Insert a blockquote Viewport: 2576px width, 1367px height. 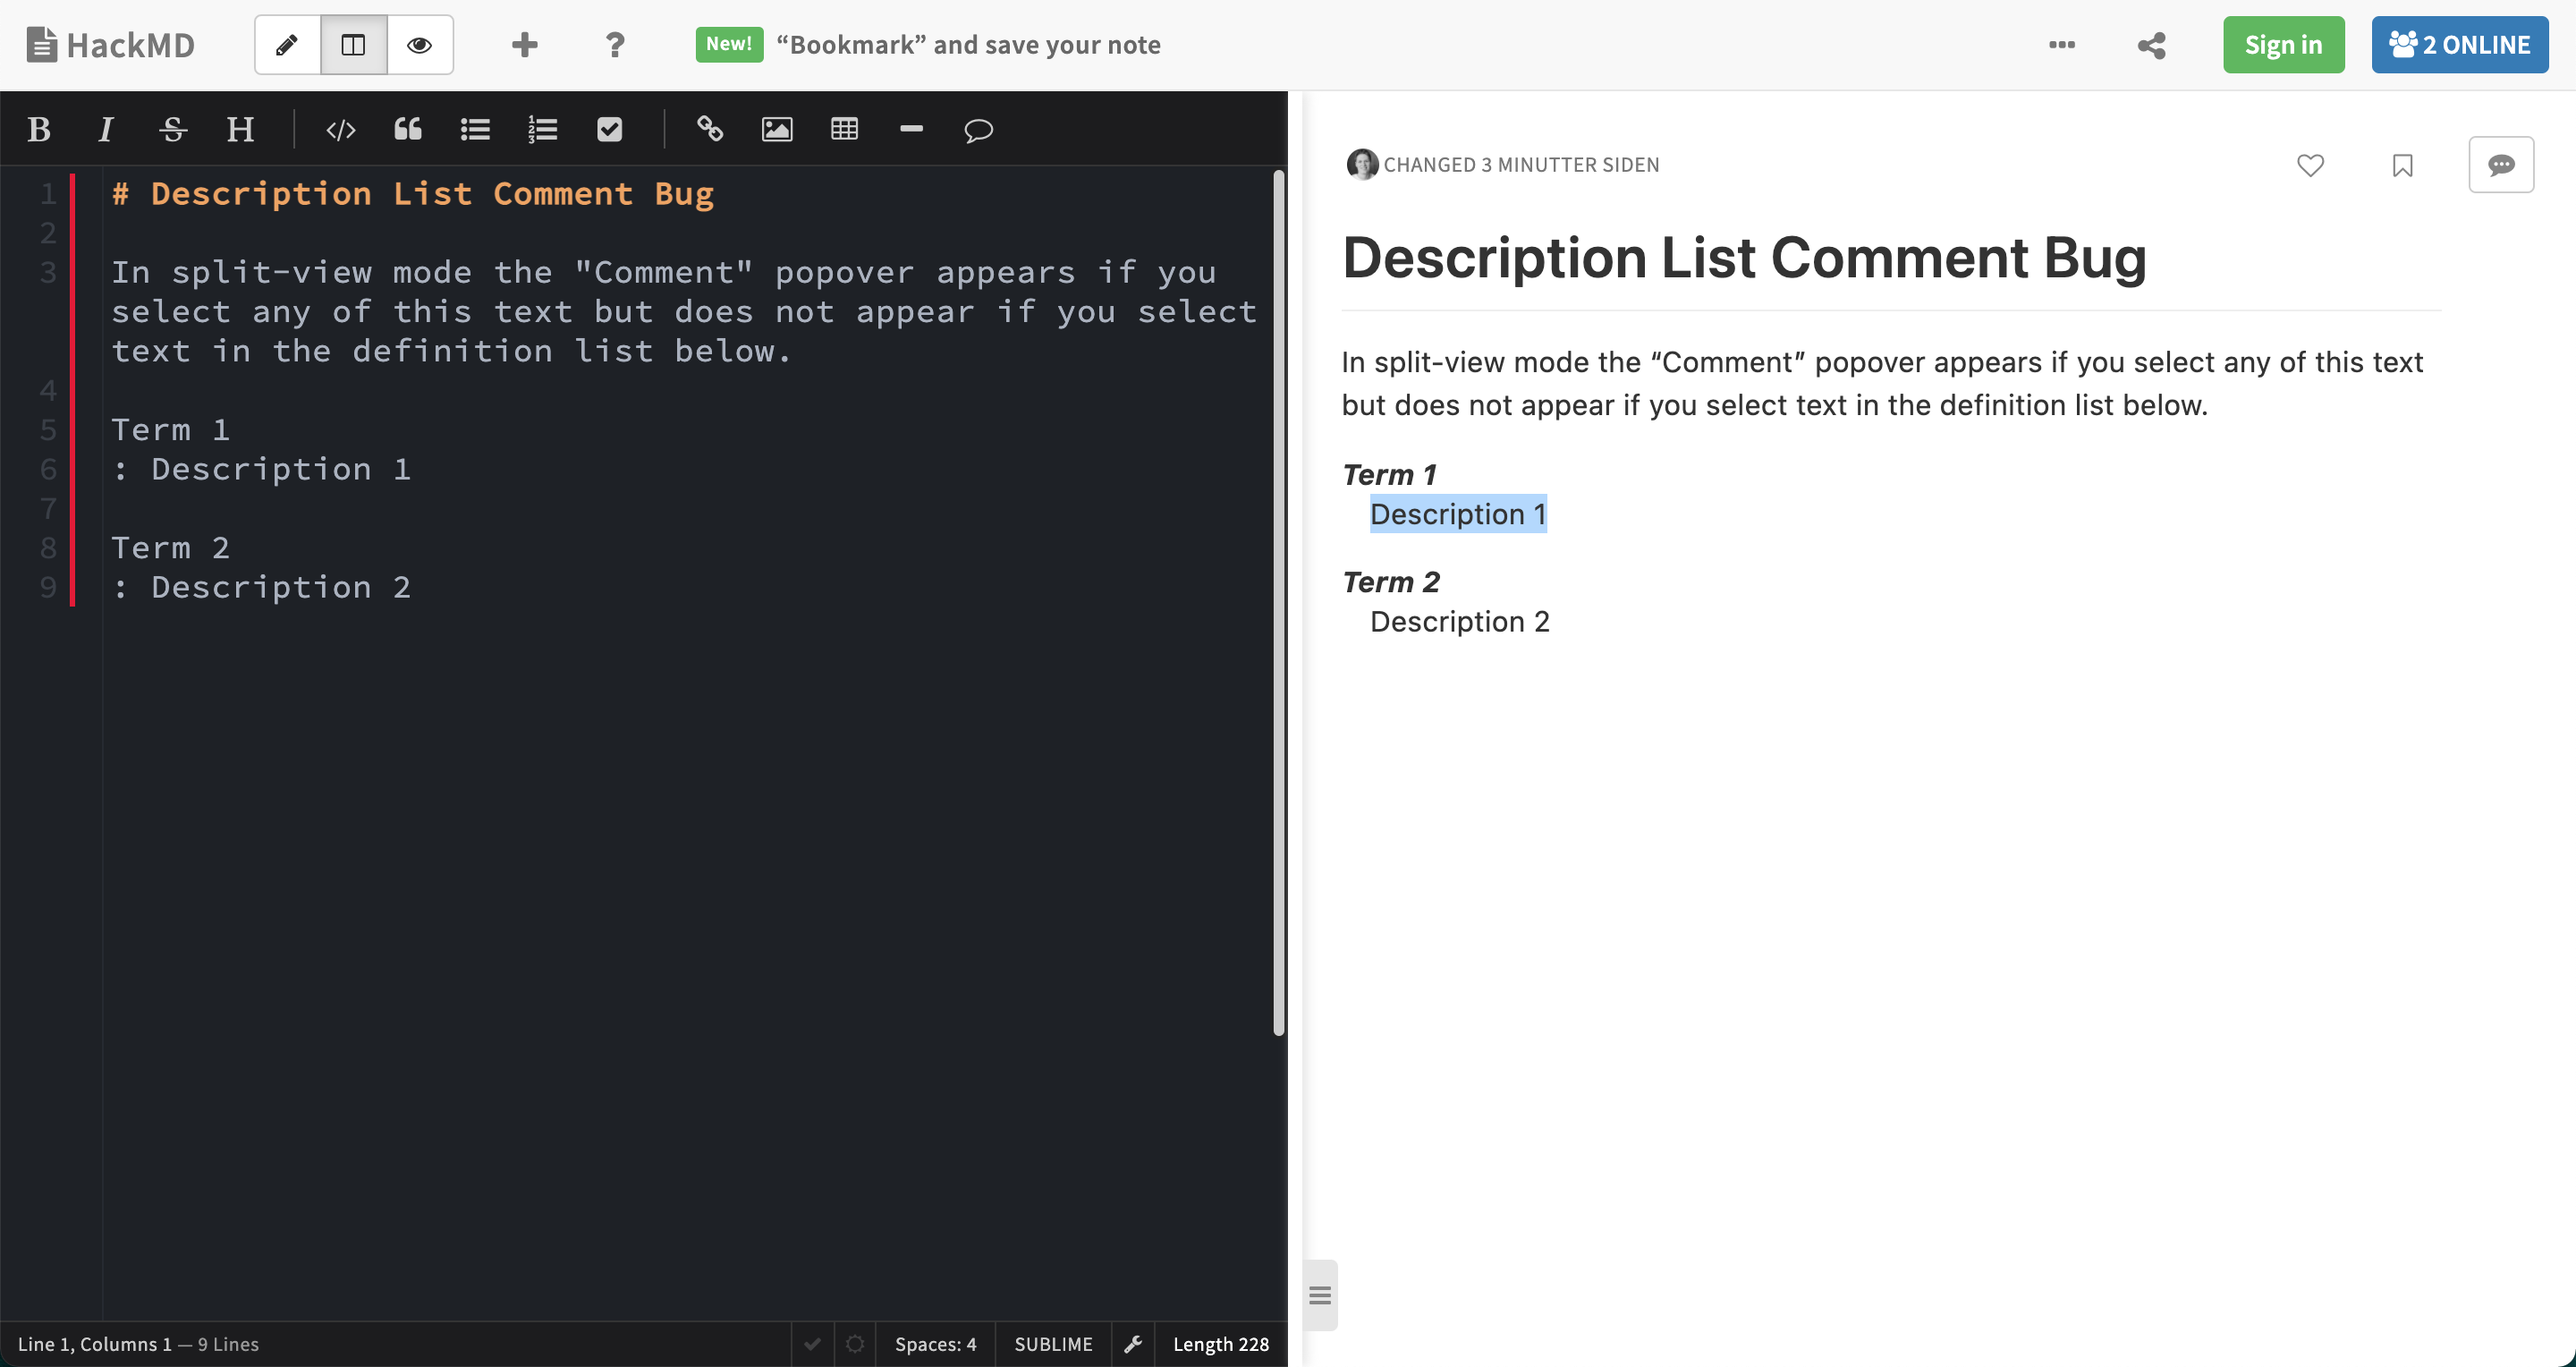coord(406,129)
